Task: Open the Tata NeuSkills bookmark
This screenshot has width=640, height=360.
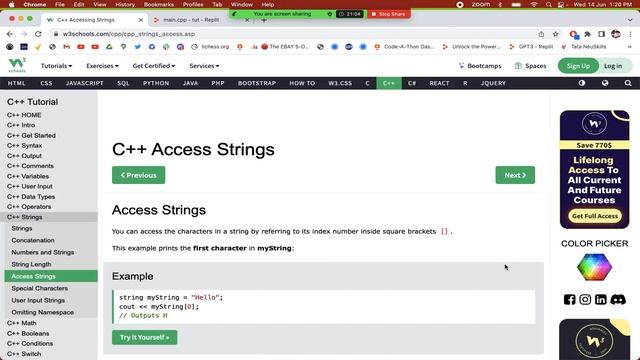Action: 584,47
